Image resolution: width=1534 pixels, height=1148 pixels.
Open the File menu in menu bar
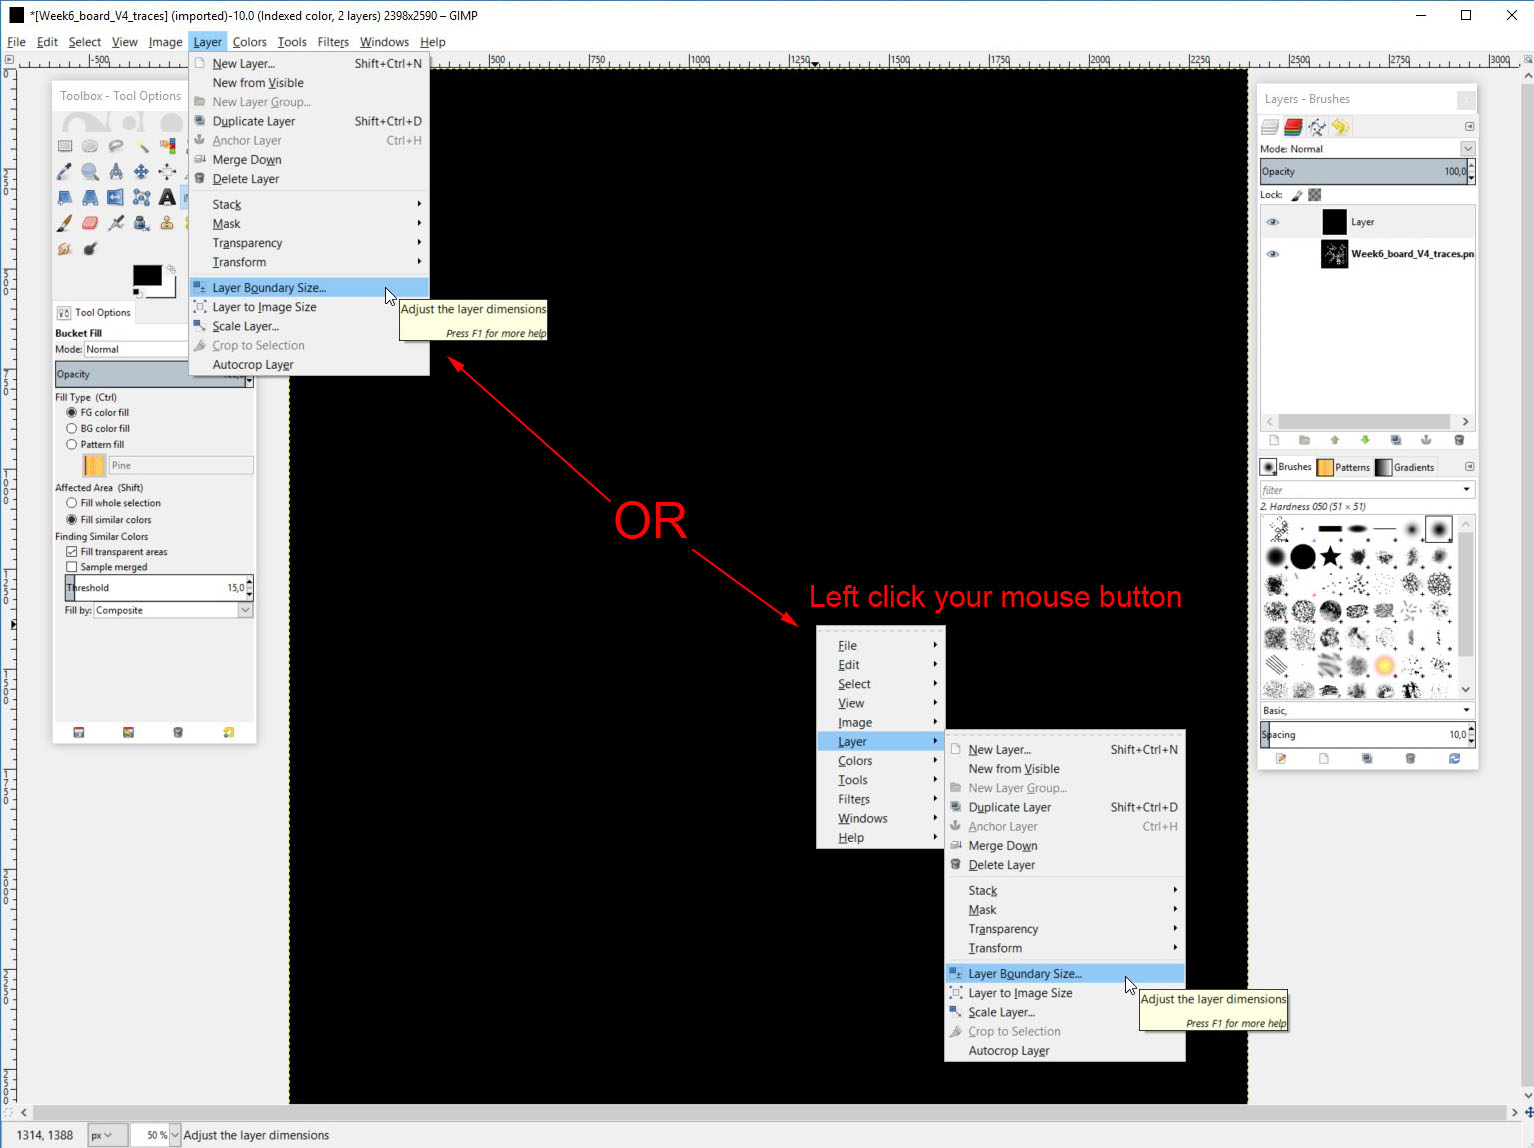tap(17, 42)
